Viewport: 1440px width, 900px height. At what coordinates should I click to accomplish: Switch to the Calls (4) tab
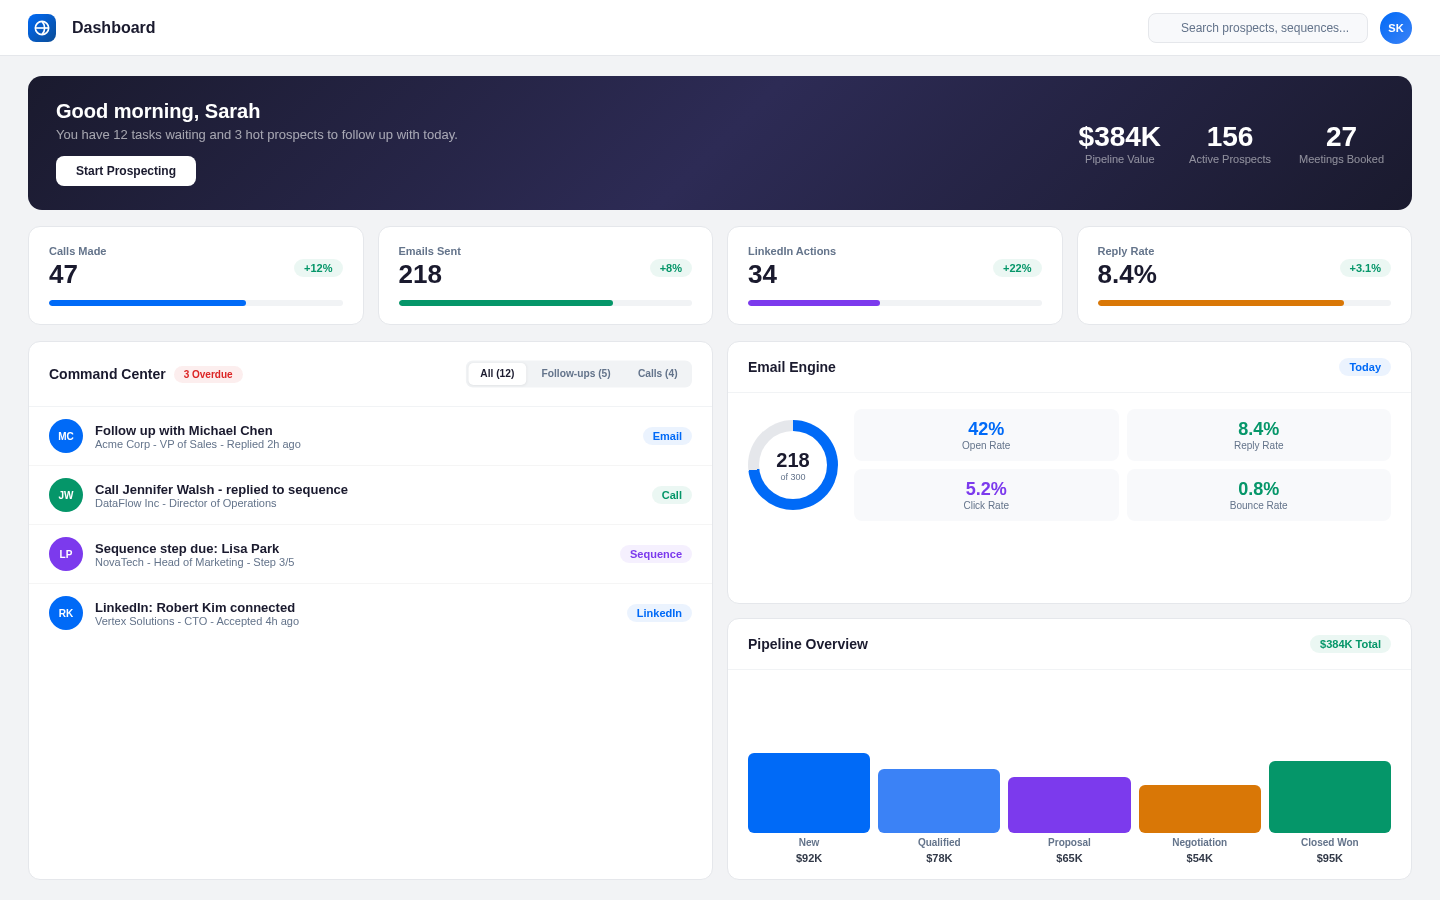coord(657,374)
